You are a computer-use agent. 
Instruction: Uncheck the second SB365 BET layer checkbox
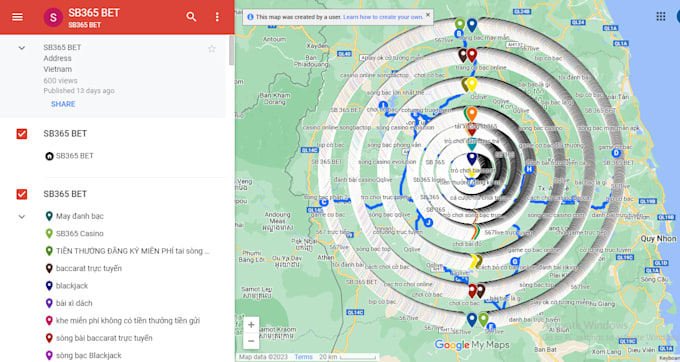(x=22, y=194)
